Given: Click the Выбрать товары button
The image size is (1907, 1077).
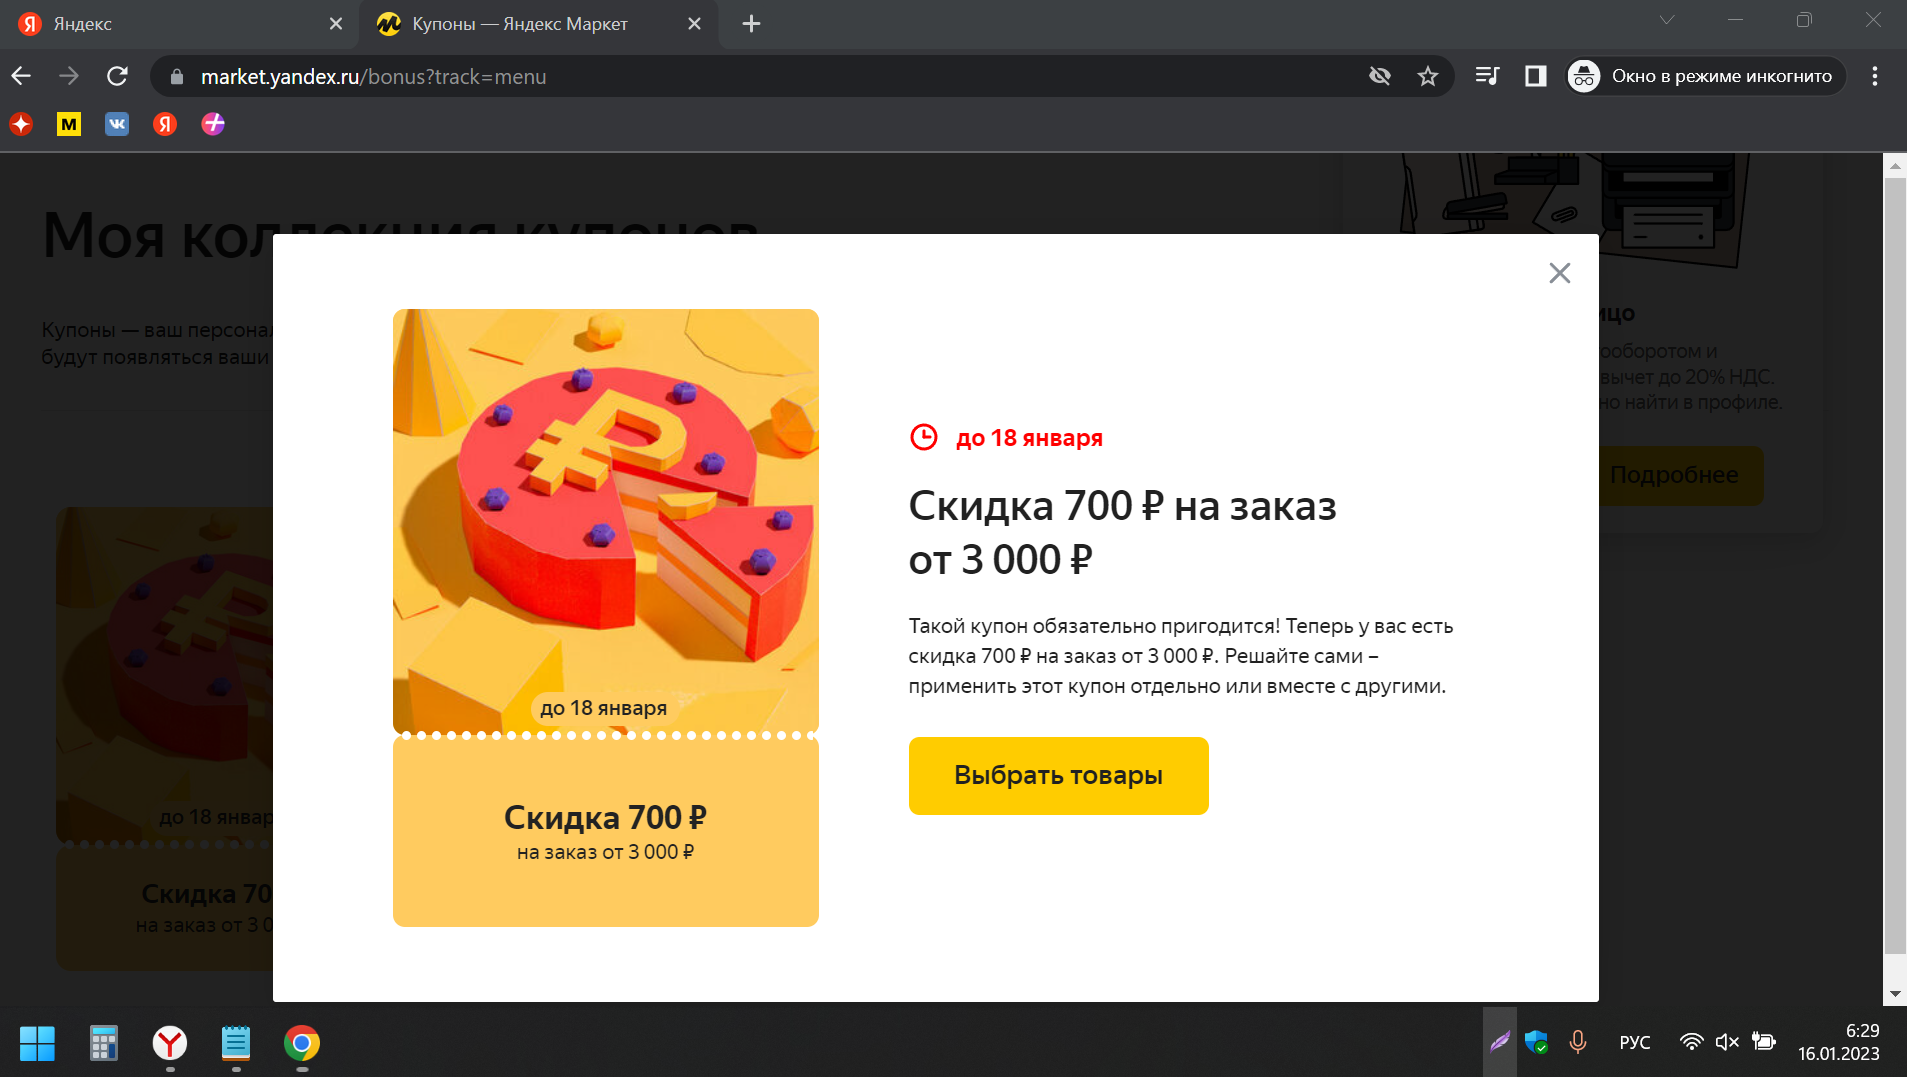Looking at the screenshot, I should pyautogui.click(x=1058, y=776).
